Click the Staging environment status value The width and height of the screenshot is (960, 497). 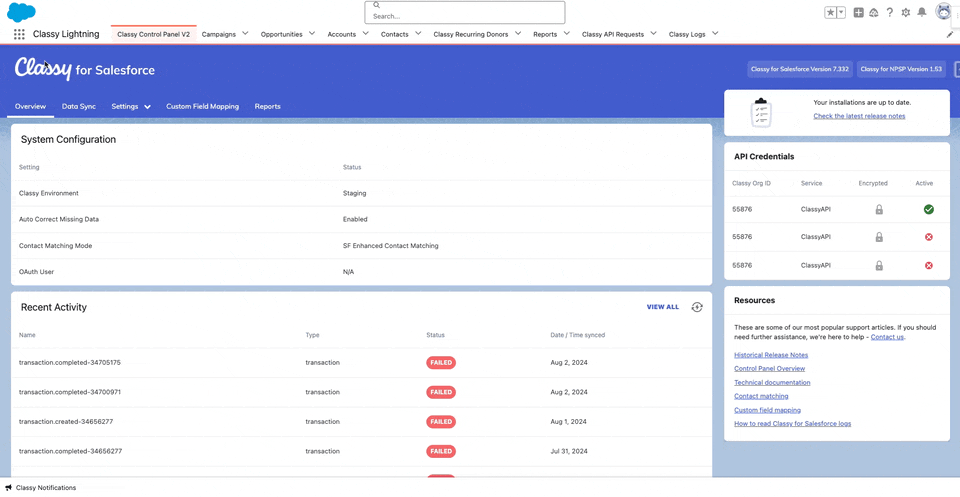pyautogui.click(x=354, y=193)
